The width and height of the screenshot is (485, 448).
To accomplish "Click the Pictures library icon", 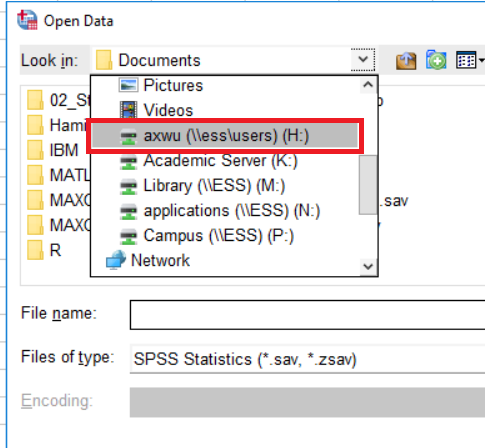I will (128, 85).
